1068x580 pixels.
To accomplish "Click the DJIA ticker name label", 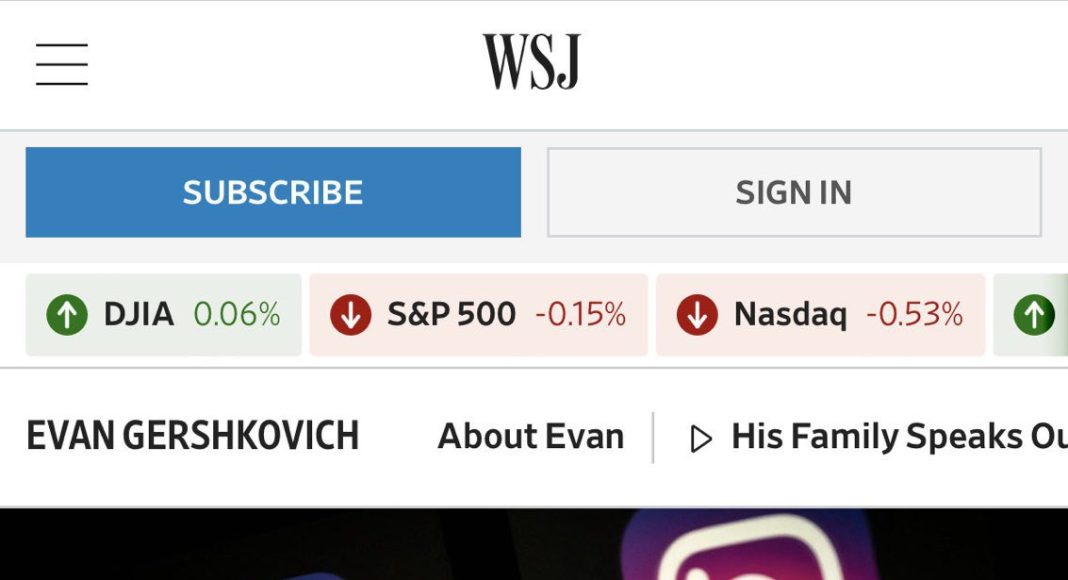I will point(139,316).
